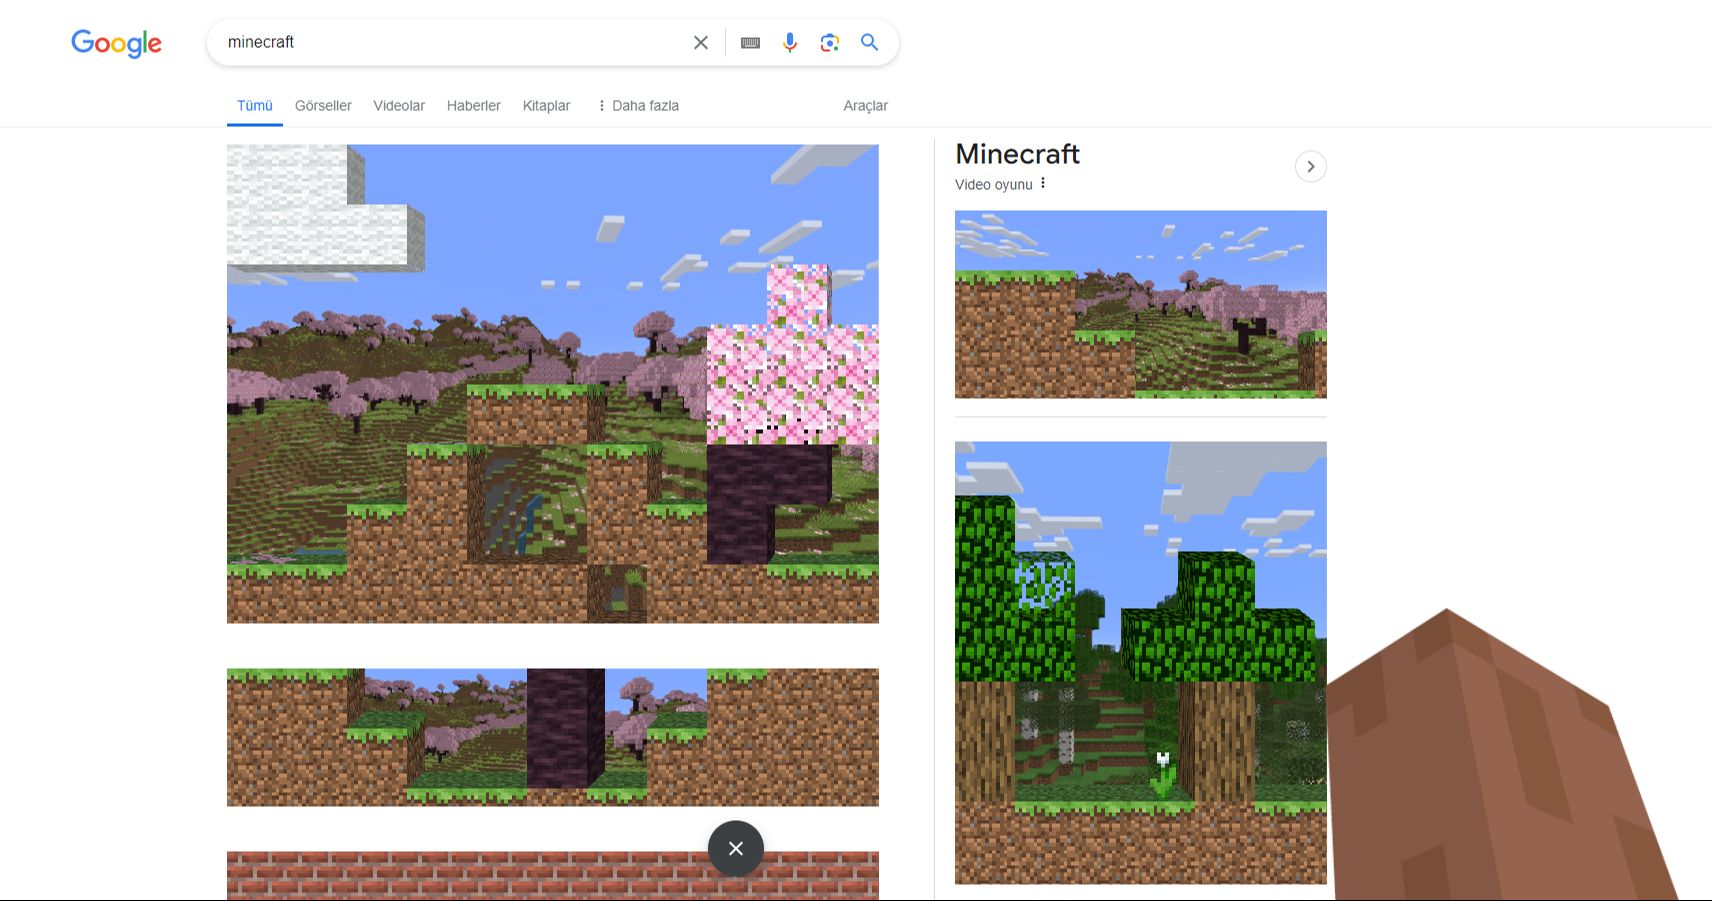
Task: Click the Google logo
Action: coord(116,43)
